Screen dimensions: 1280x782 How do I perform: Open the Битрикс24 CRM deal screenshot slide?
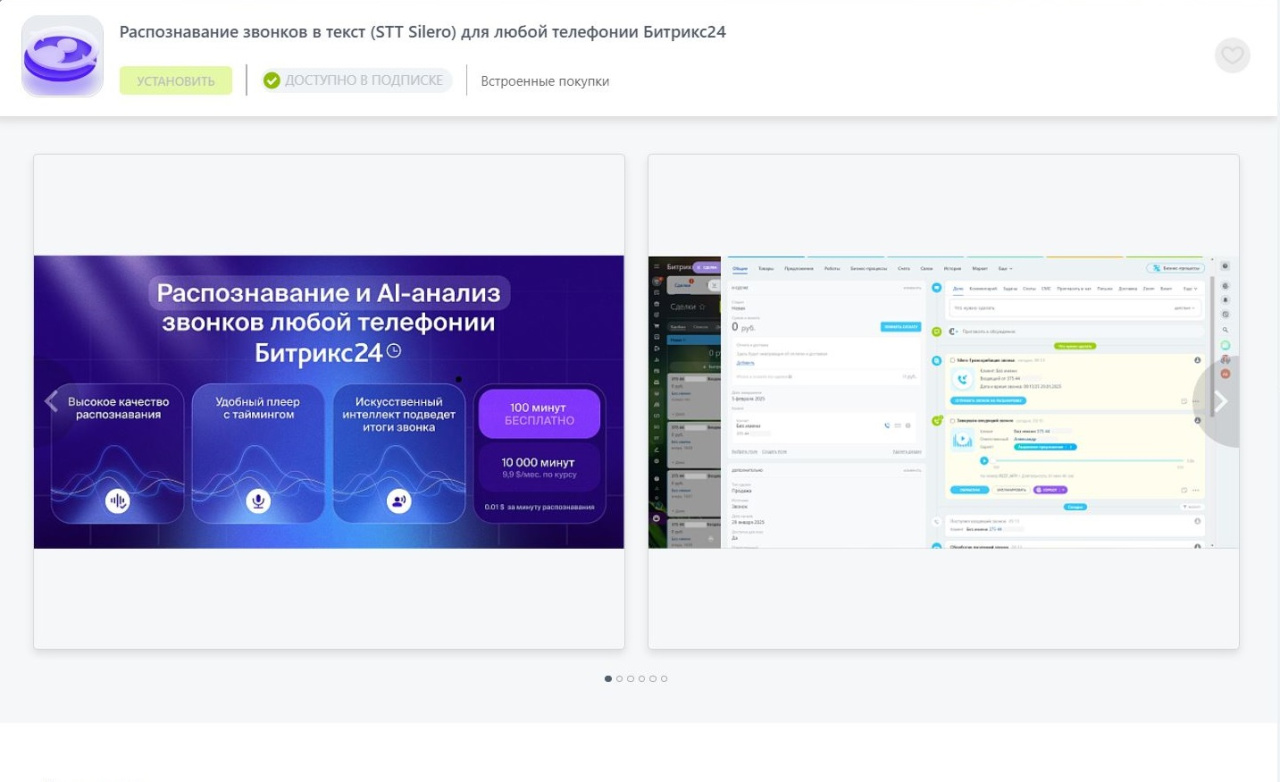click(943, 401)
